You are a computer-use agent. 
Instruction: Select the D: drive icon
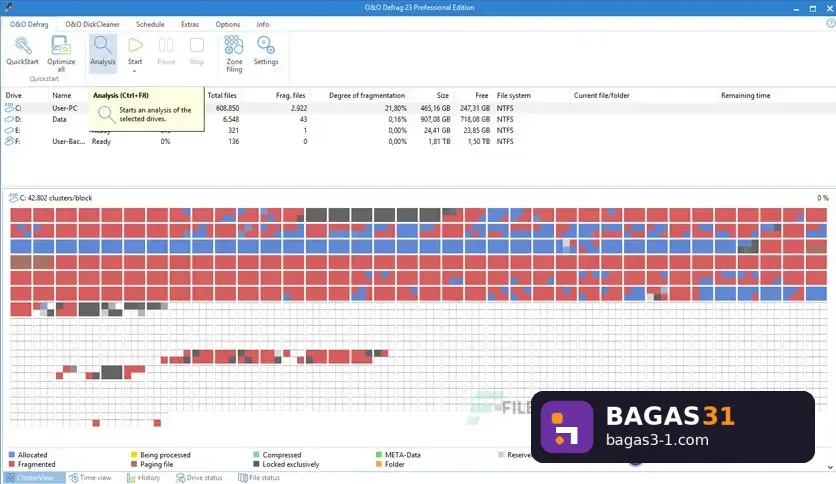click(9, 119)
